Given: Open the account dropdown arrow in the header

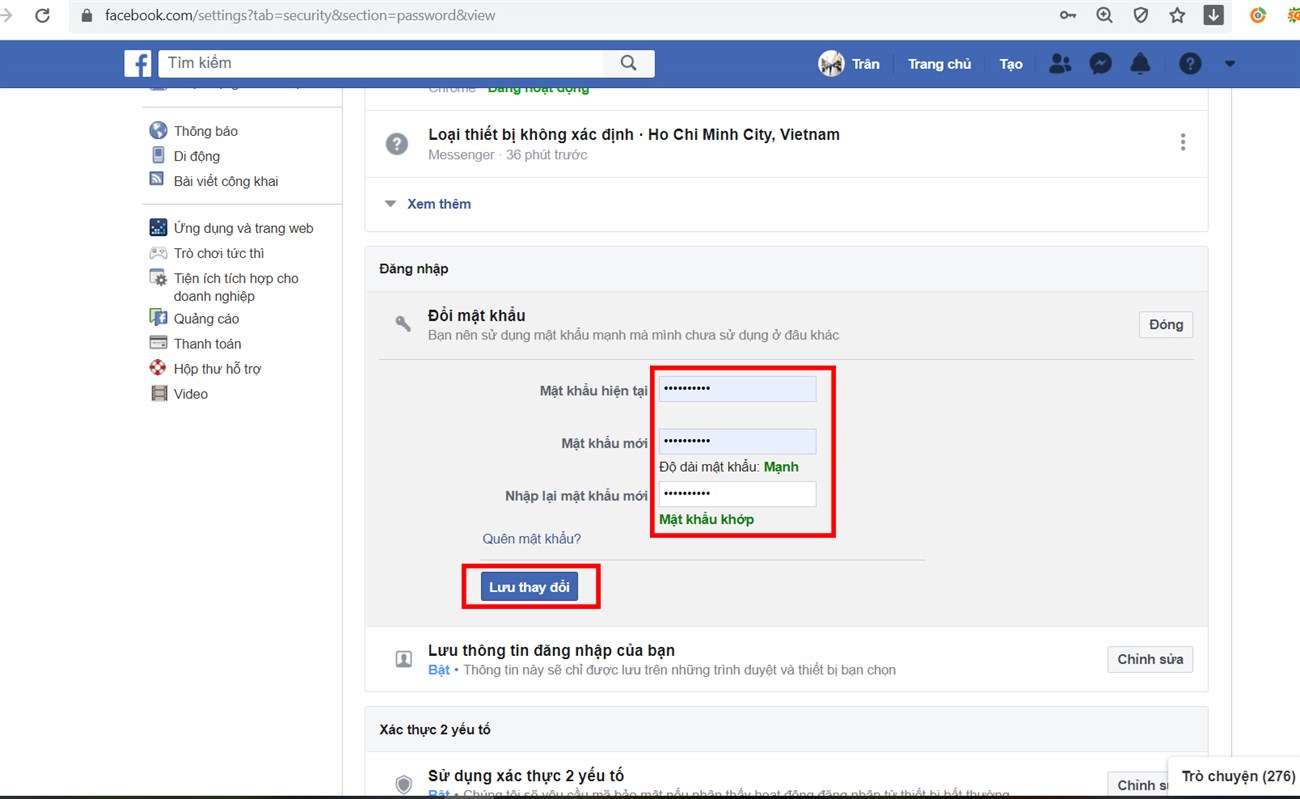Looking at the screenshot, I should coord(1230,64).
